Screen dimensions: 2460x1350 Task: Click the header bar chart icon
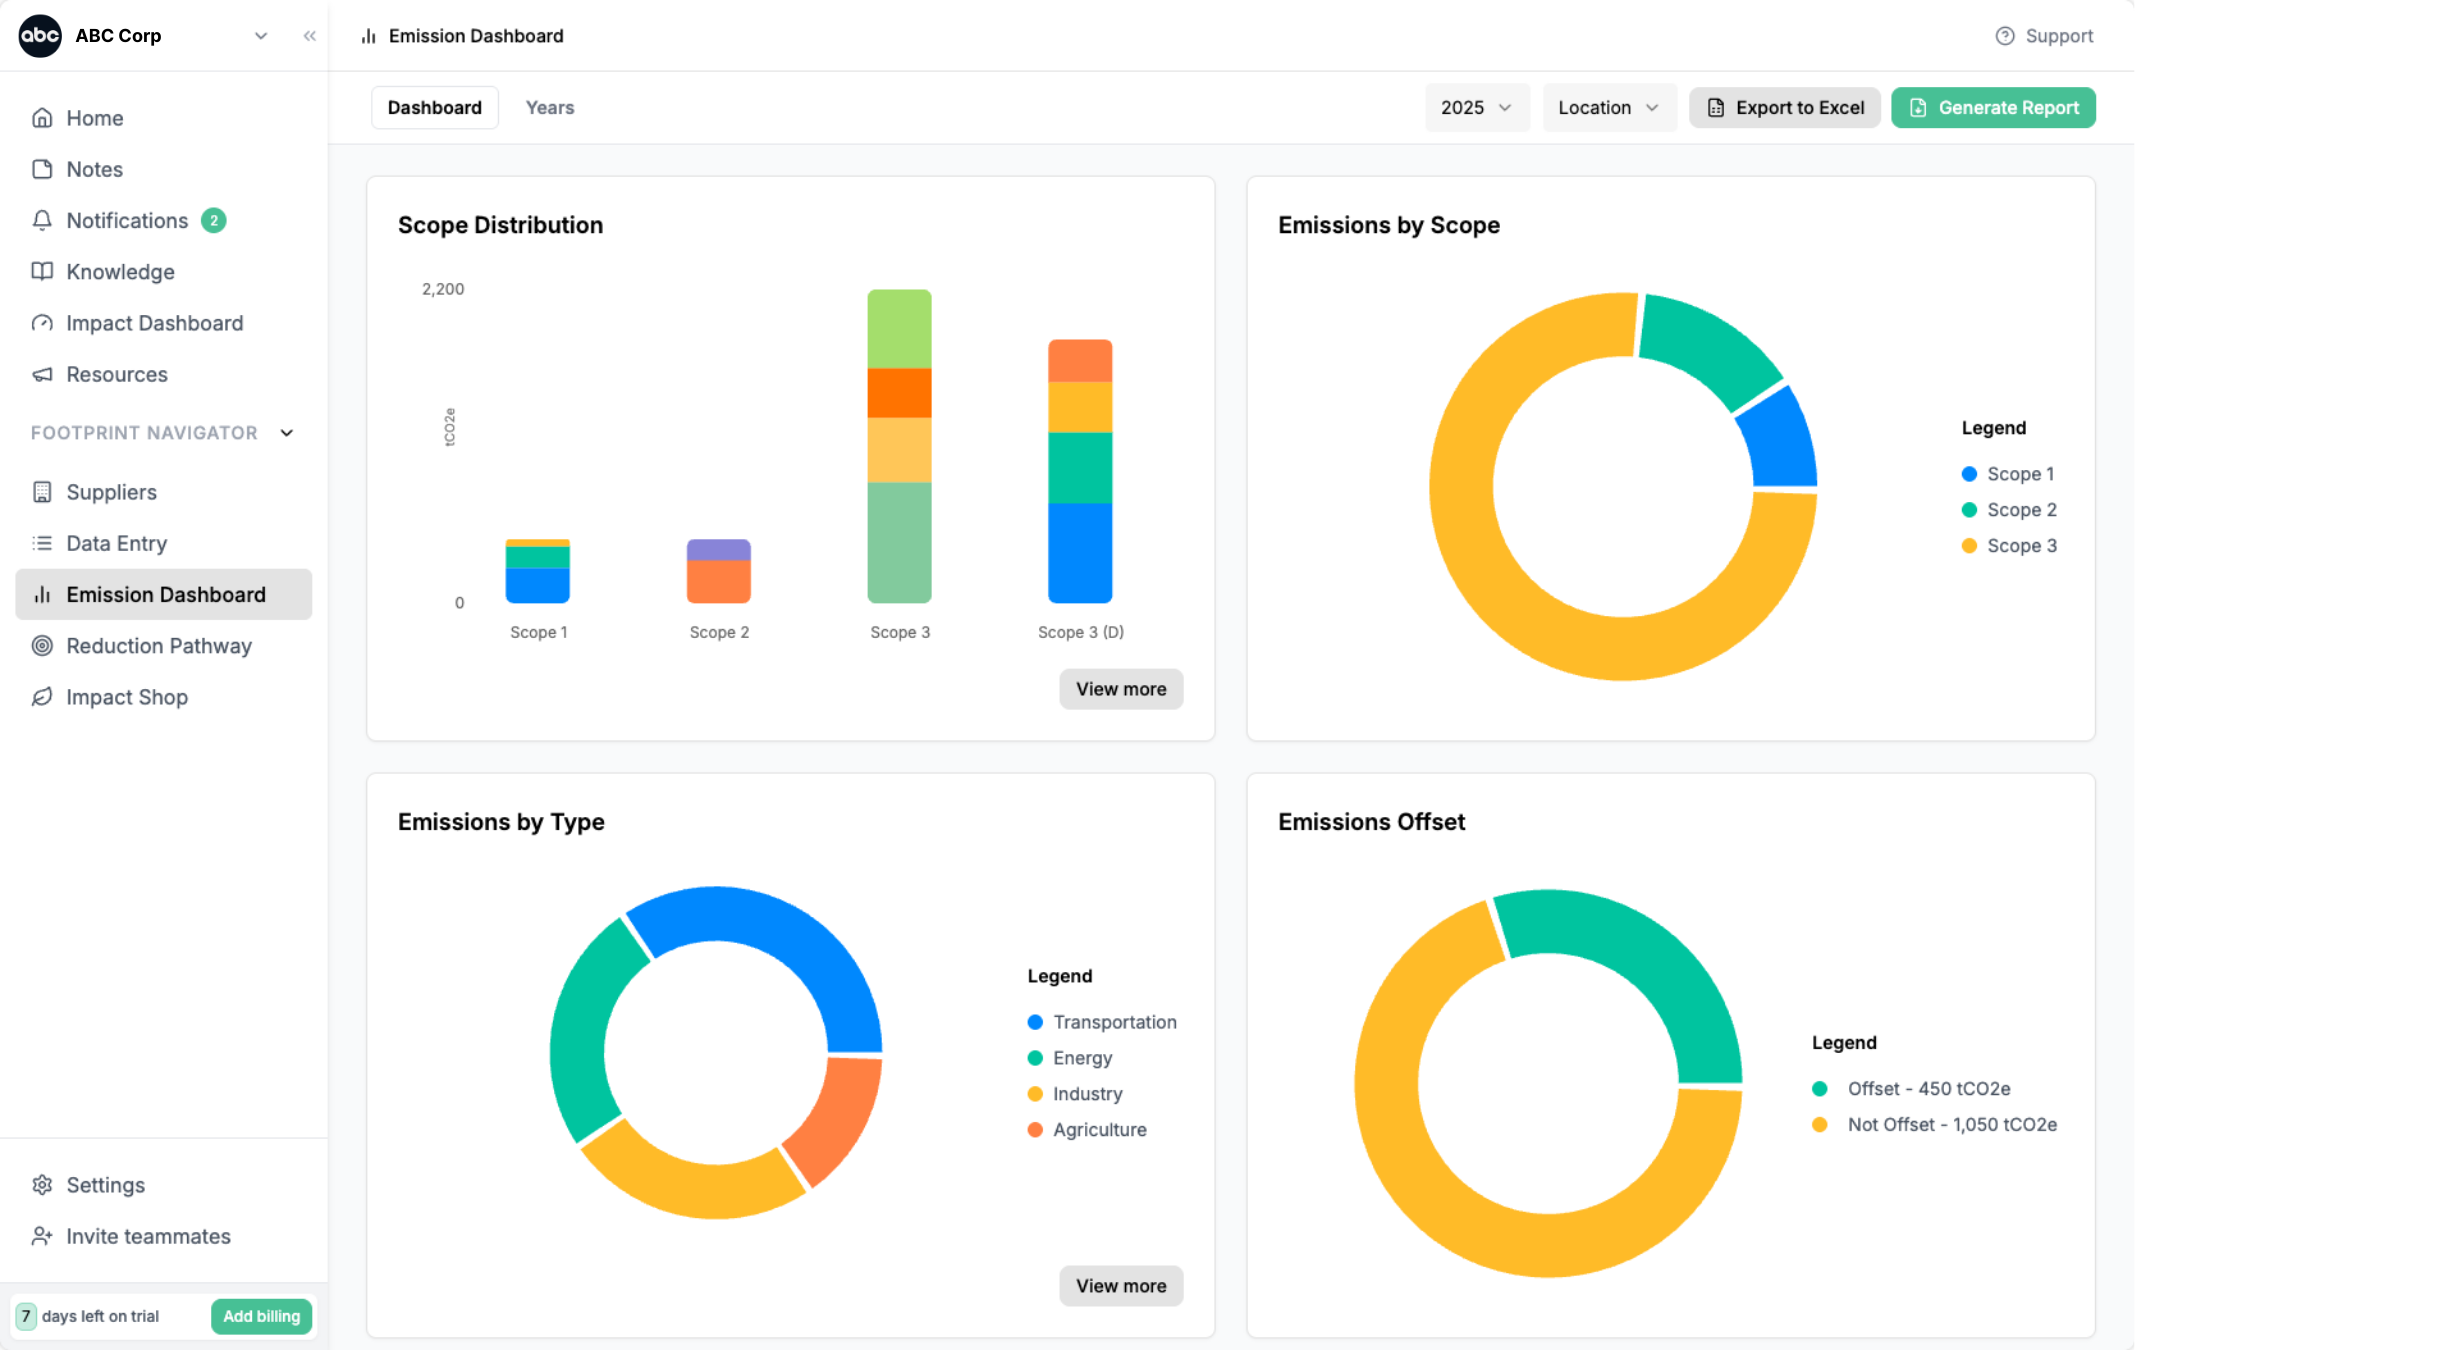pos(369,36)
